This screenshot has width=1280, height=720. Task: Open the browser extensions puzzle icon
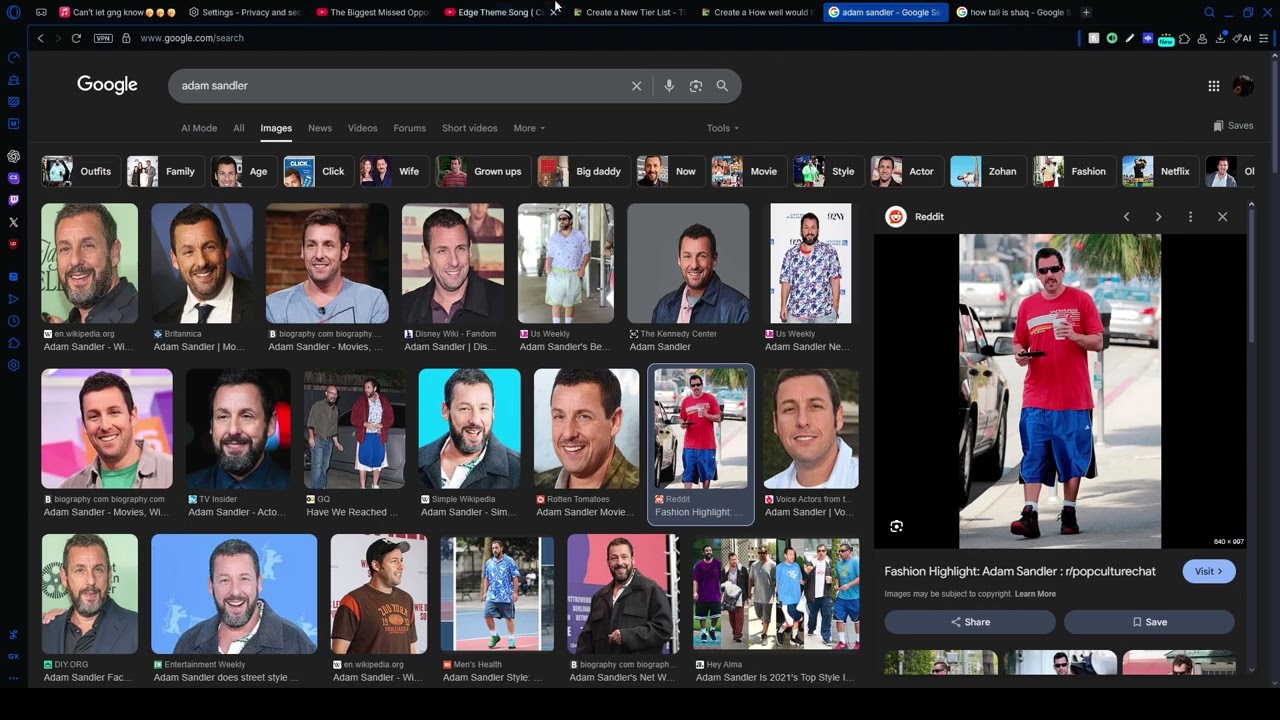click(x=1184, y=38)
